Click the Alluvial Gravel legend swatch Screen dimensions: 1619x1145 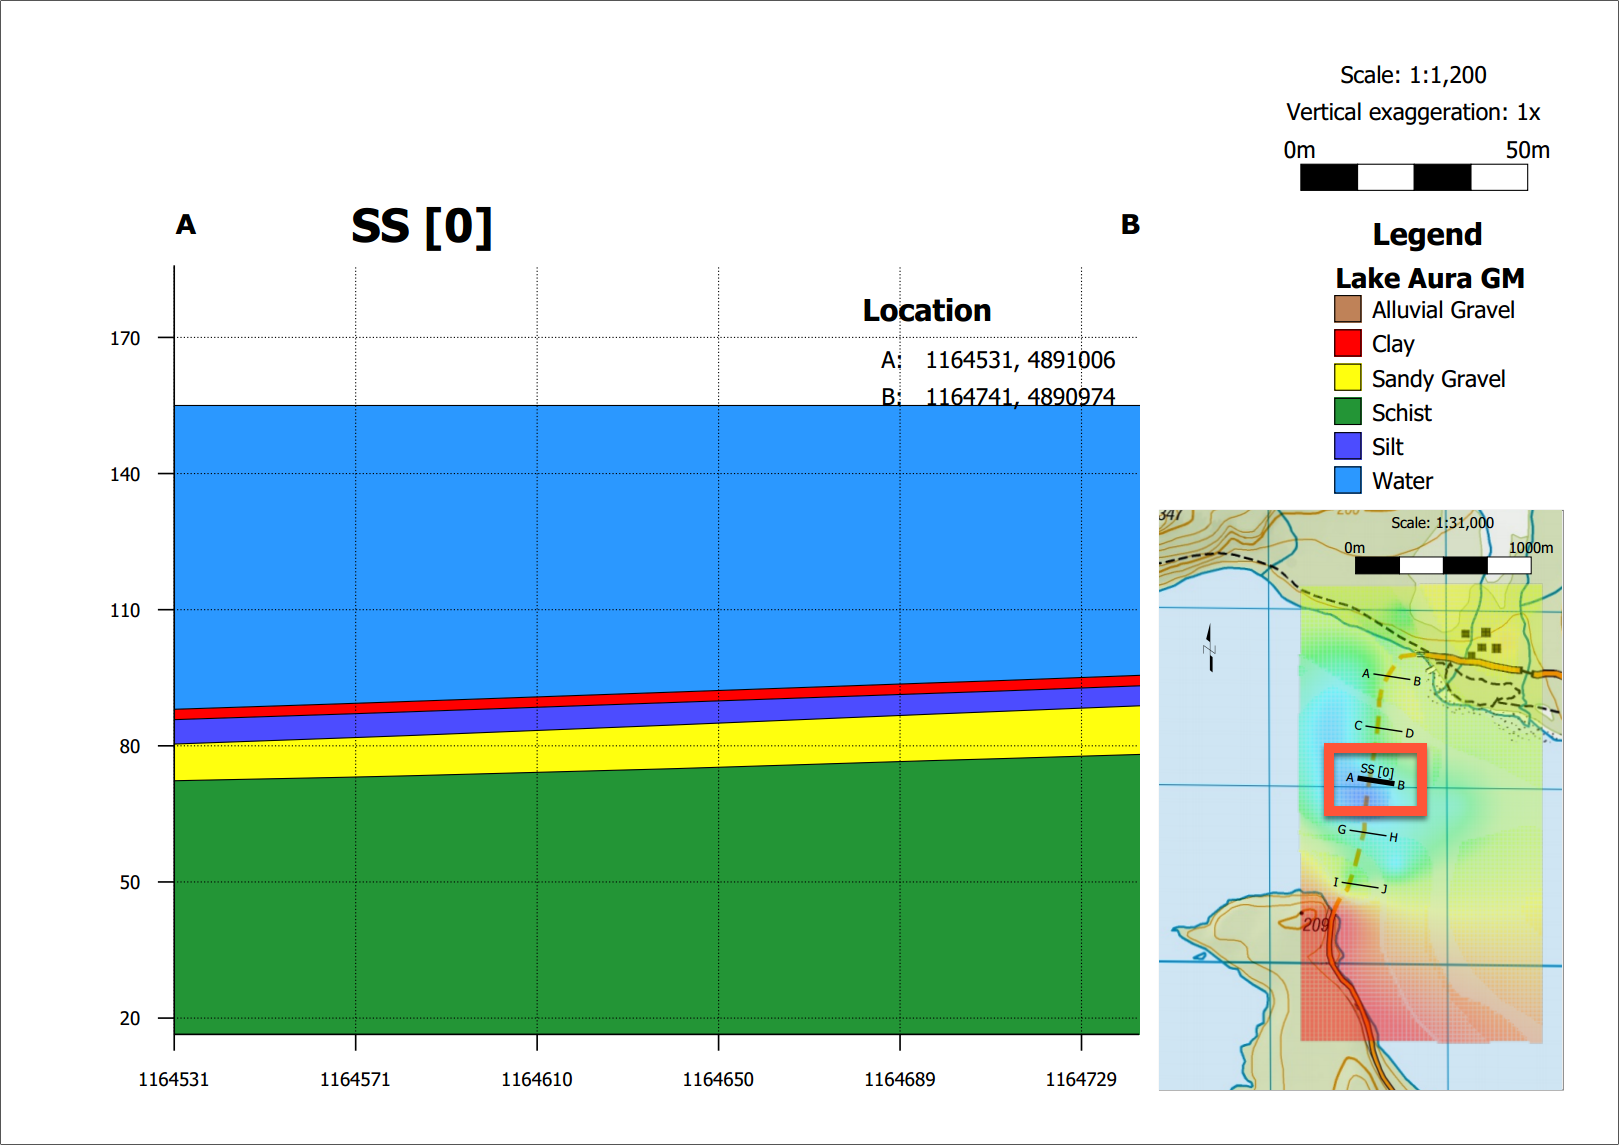coord(1347,309)
